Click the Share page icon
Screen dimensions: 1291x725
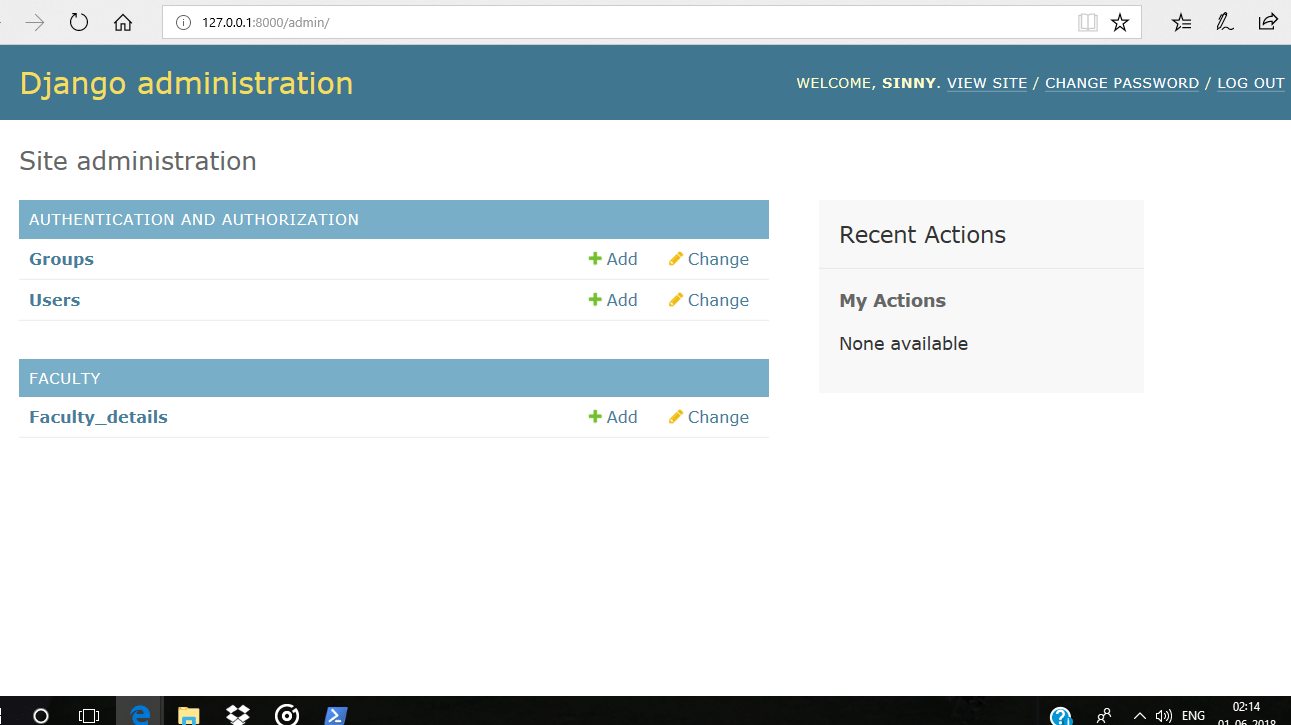pyautogui.click(x=1268, y=22)
